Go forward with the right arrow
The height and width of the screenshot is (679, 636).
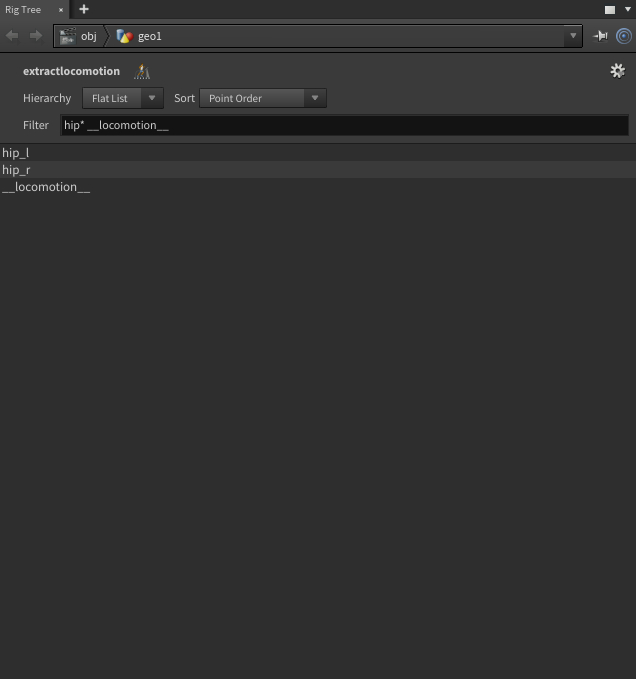tap(36, 36)
